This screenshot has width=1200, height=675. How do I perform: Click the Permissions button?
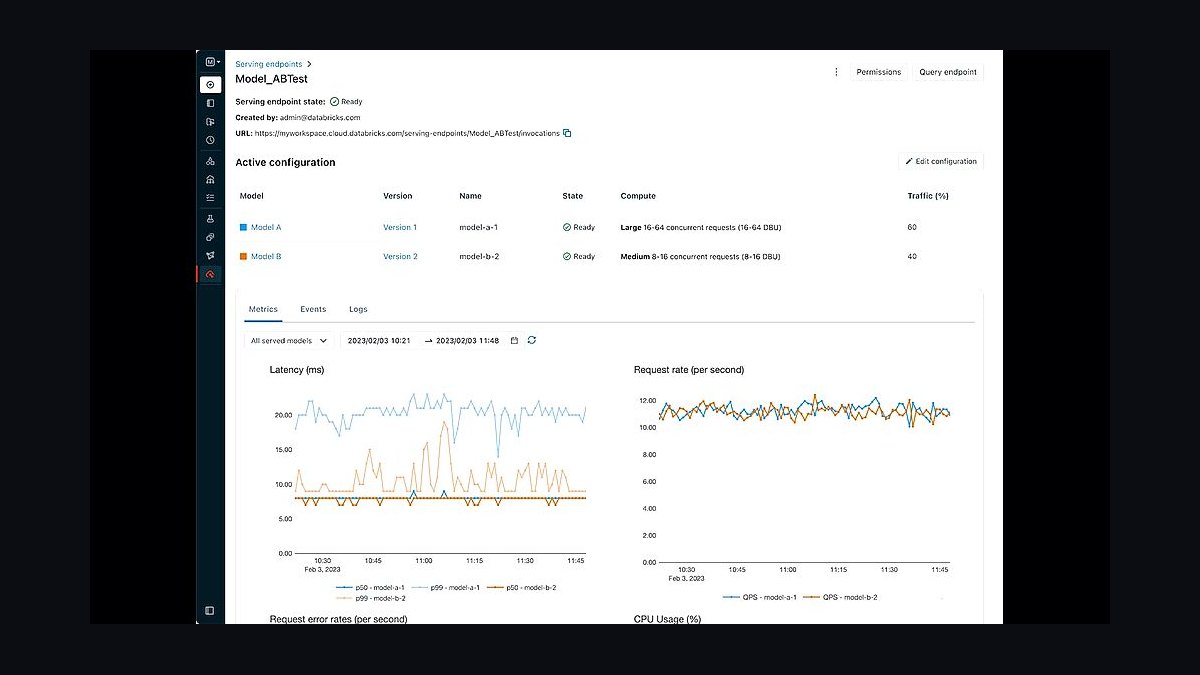[x=879, y=72]
